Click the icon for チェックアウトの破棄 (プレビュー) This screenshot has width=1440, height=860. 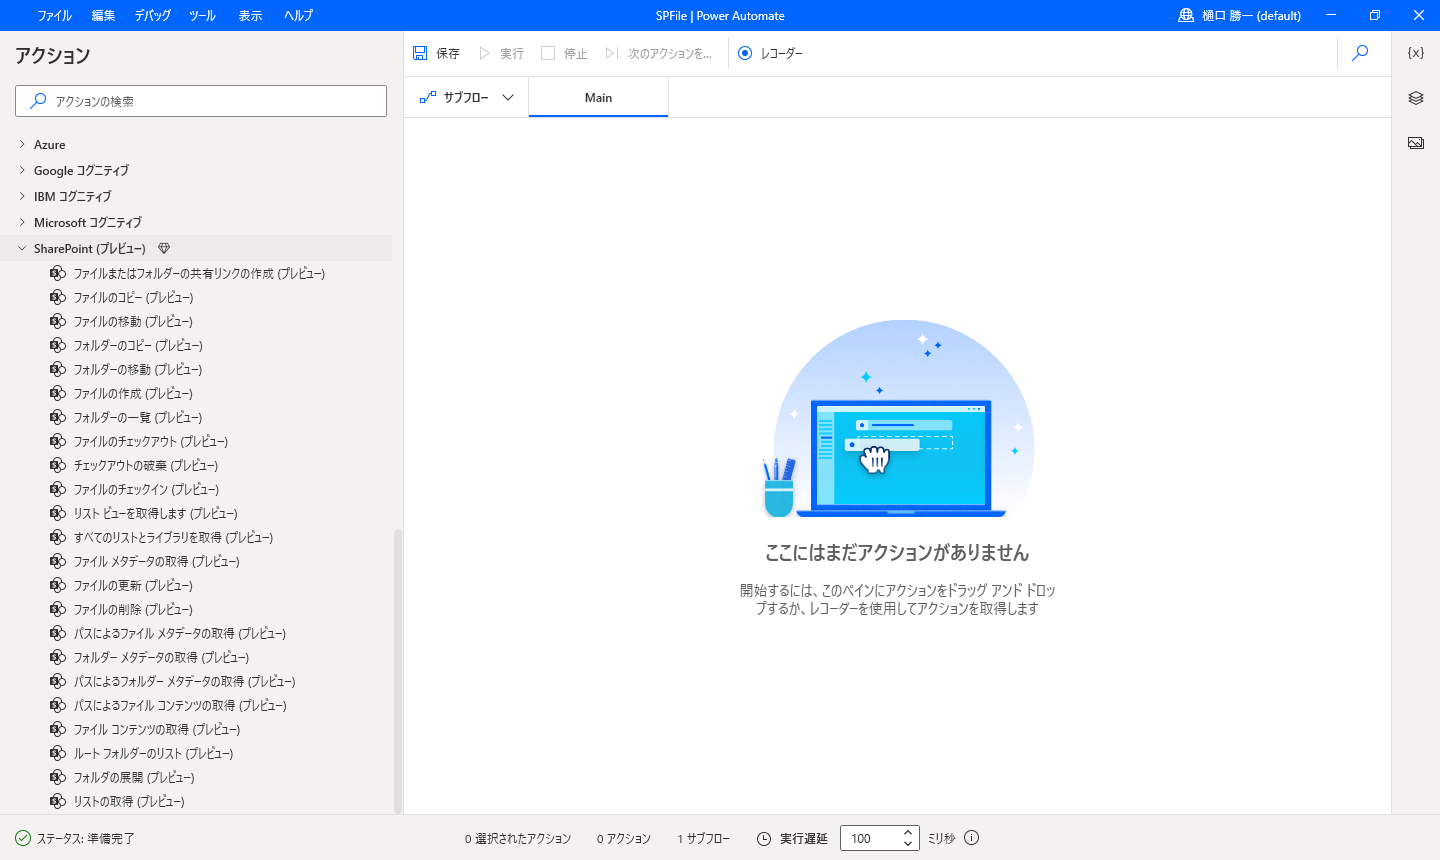[58, 465]
